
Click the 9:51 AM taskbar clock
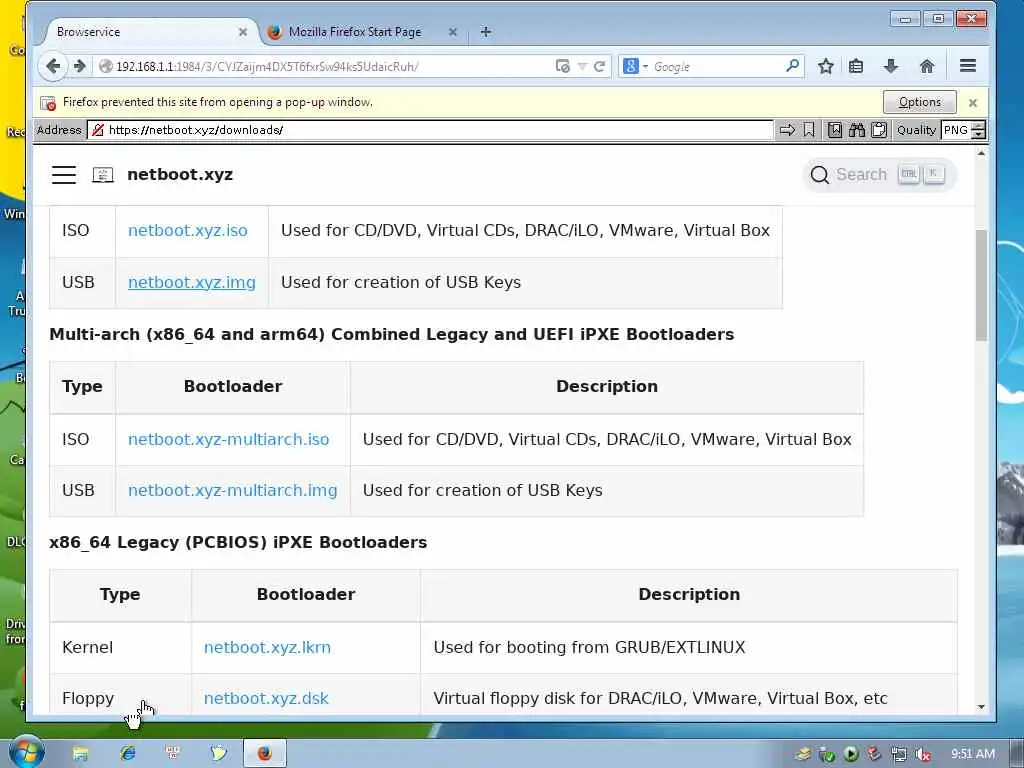point(973,754)
